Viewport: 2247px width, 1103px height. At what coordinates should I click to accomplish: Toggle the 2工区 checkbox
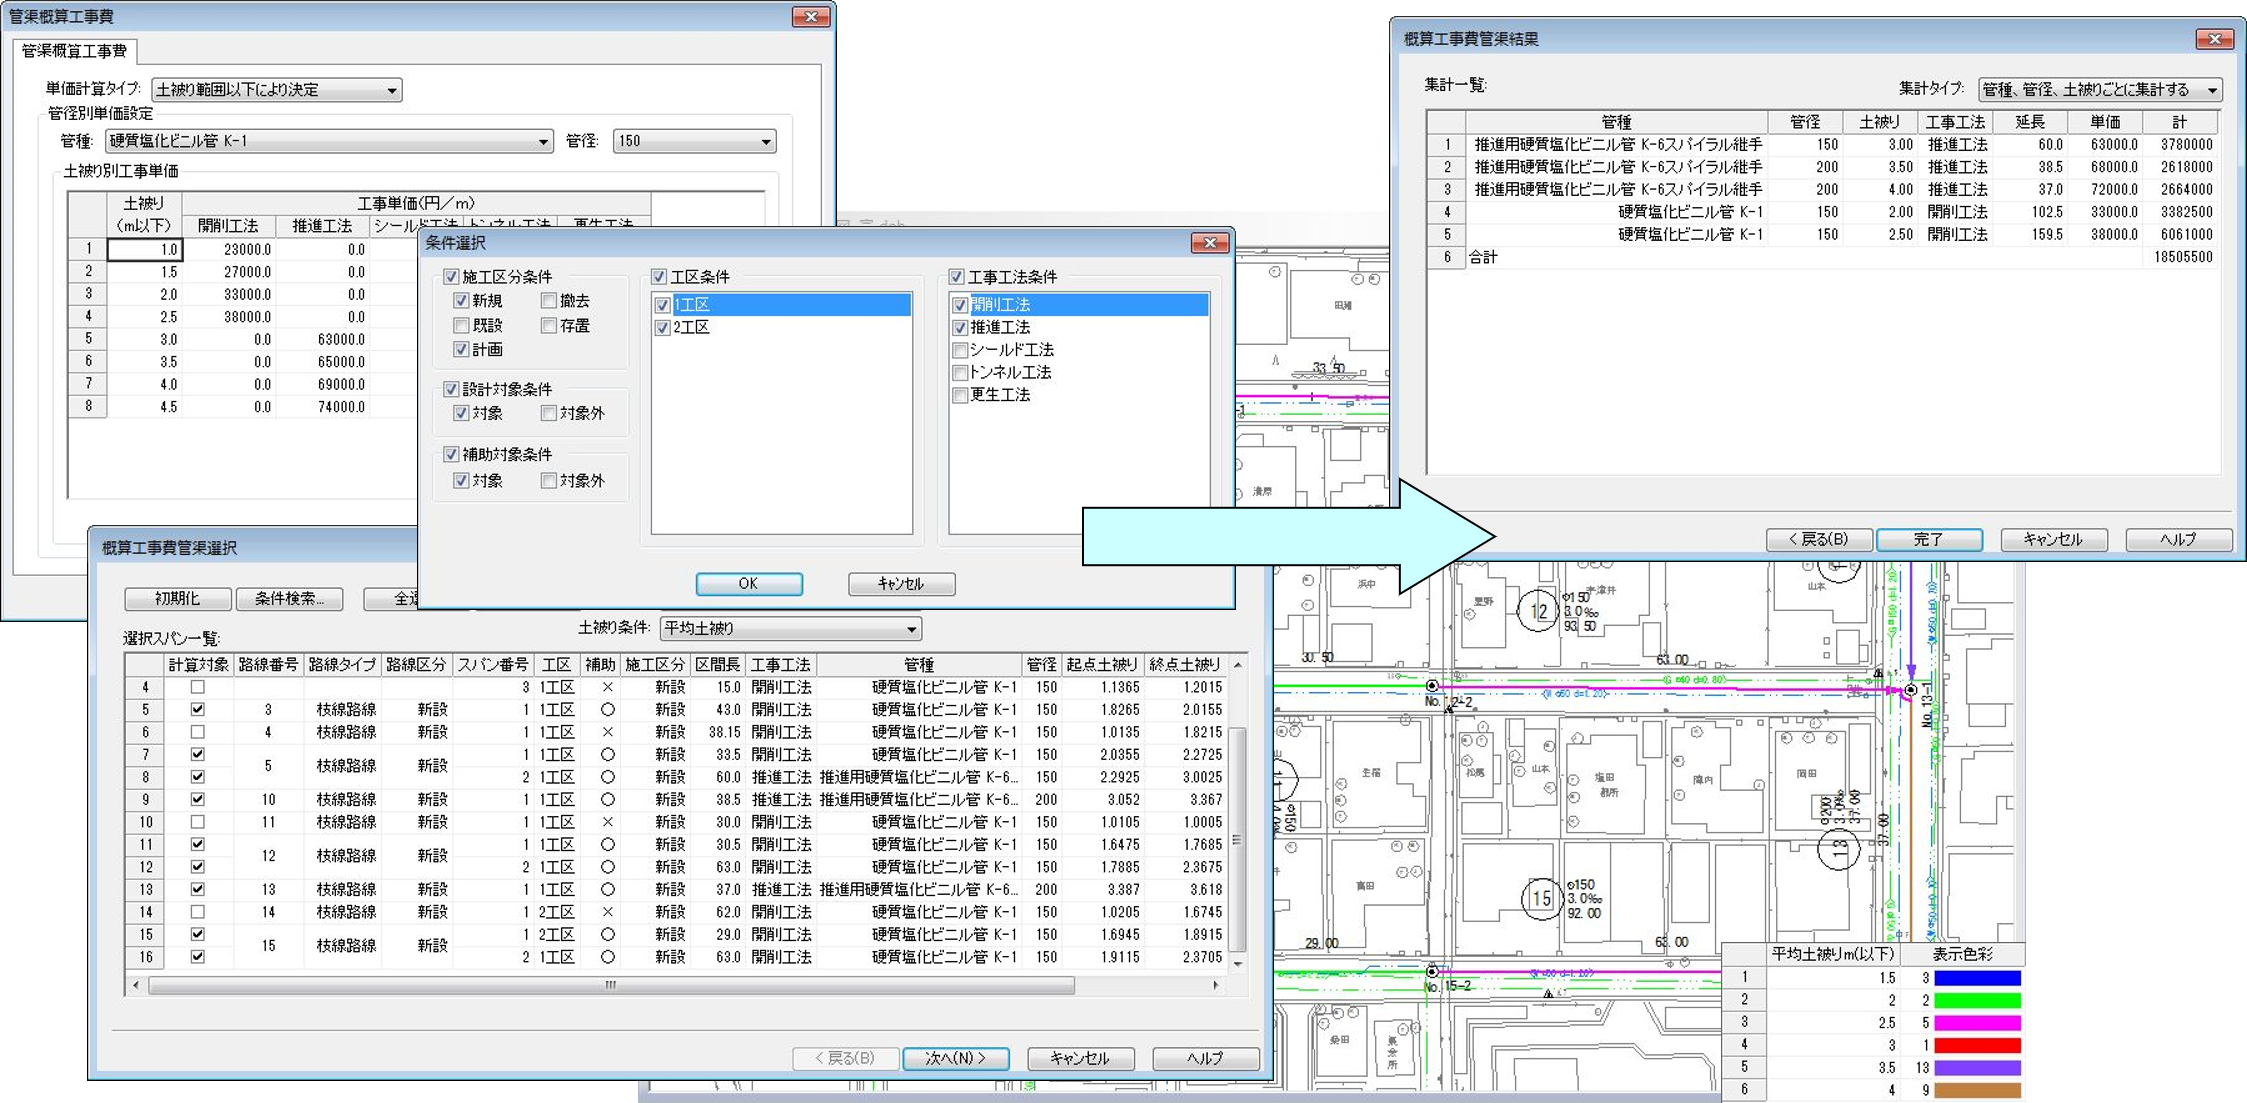click(x=662, y=328)
